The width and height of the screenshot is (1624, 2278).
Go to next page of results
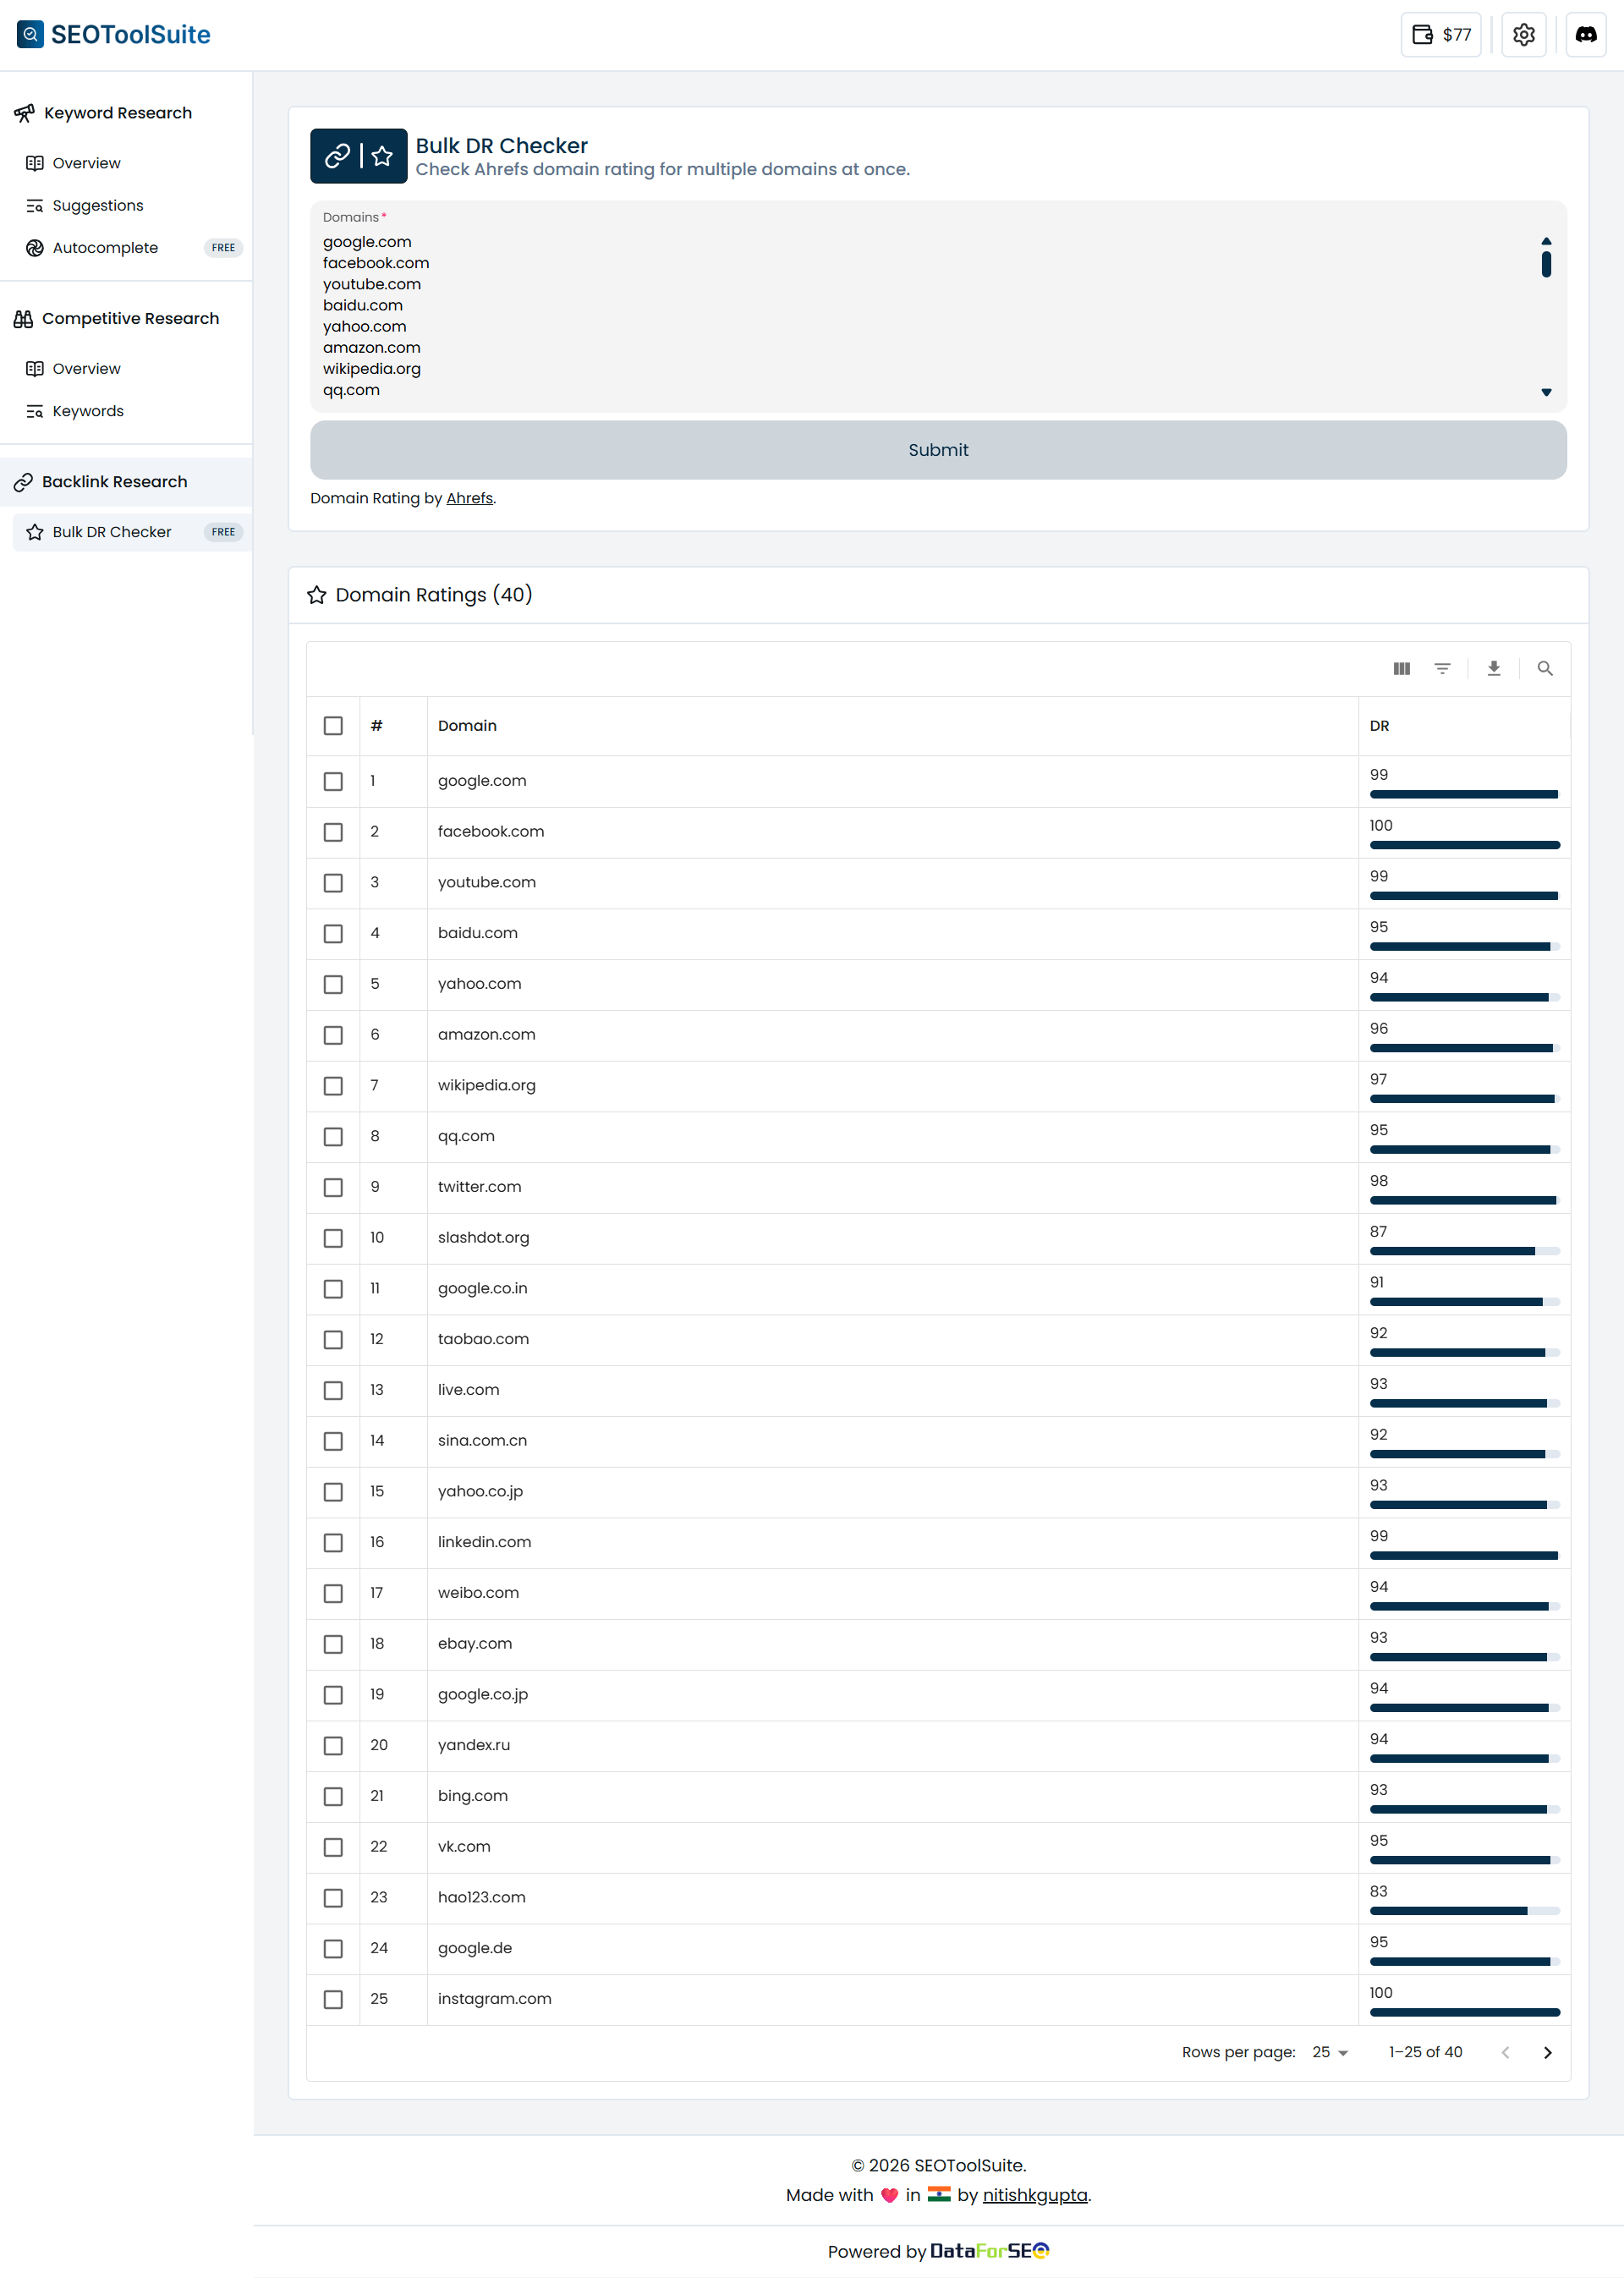point(1548,2053)
